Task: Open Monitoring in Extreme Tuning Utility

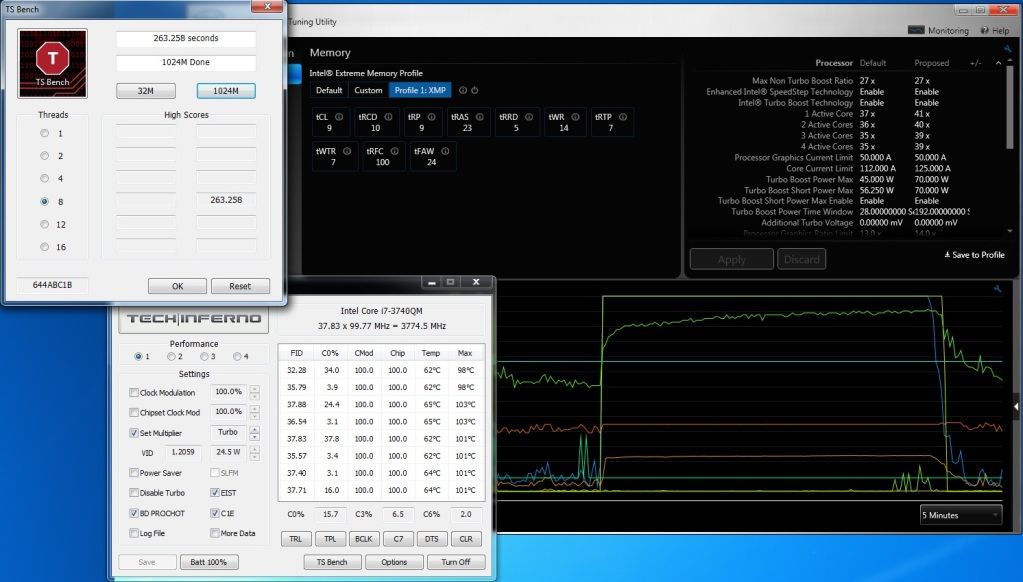Action: [x=939, y=31]
